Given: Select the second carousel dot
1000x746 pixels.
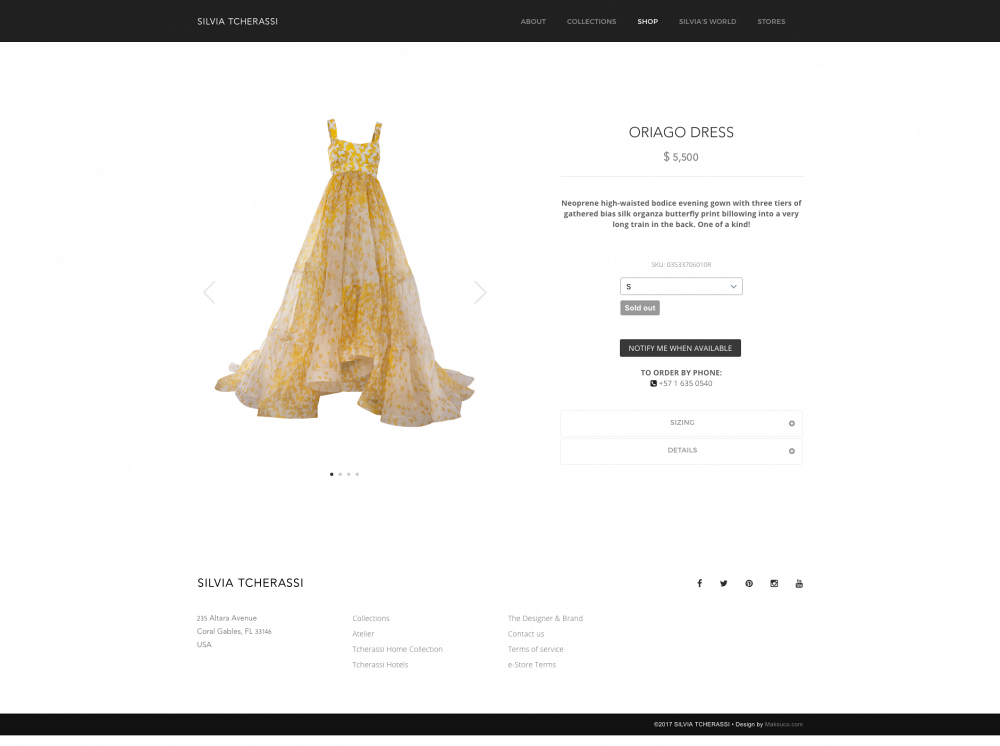Looking at the screenshot, I should pos(340,474).
